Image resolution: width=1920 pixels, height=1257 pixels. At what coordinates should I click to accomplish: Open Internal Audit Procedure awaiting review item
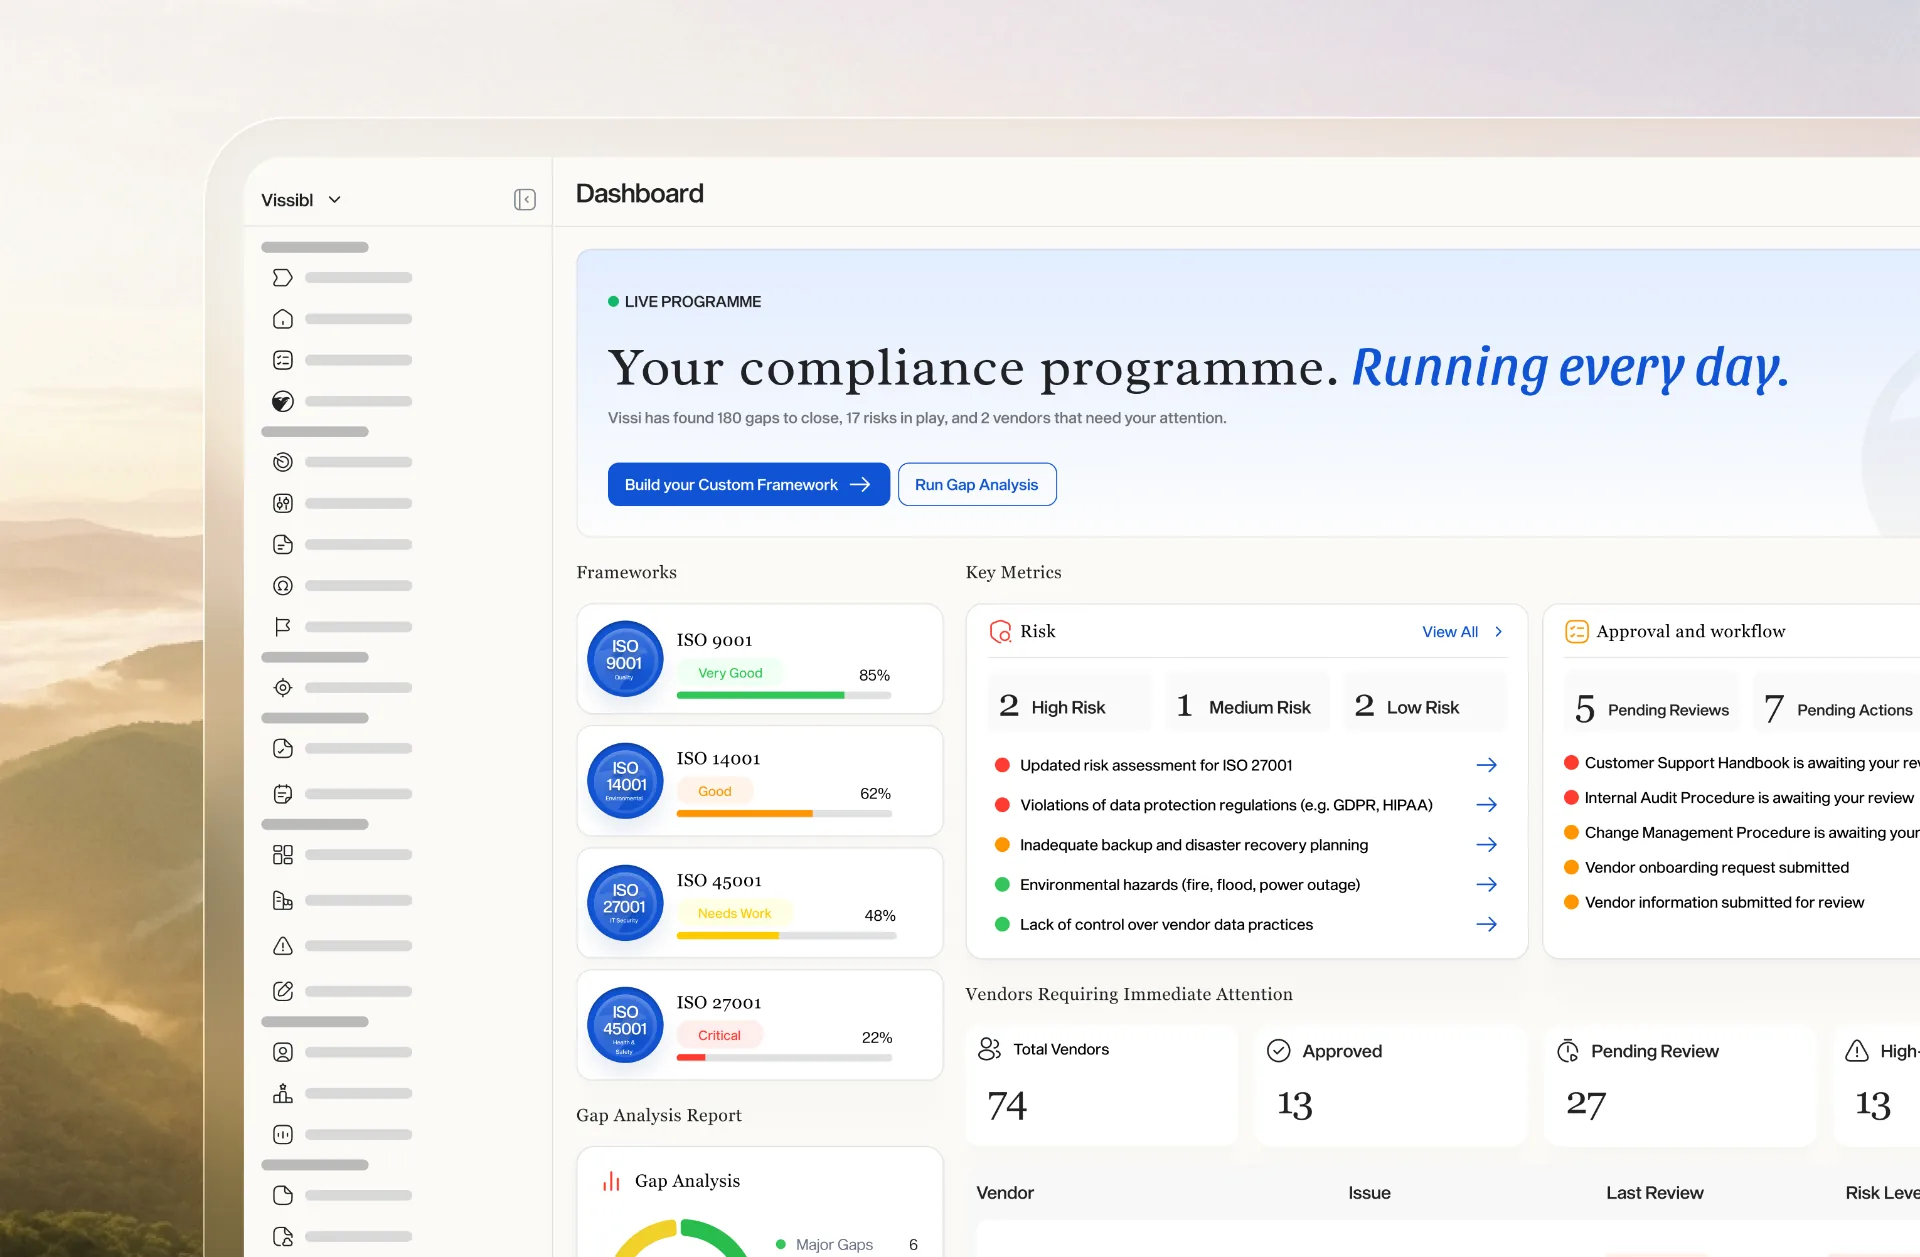pos(1739,798)
